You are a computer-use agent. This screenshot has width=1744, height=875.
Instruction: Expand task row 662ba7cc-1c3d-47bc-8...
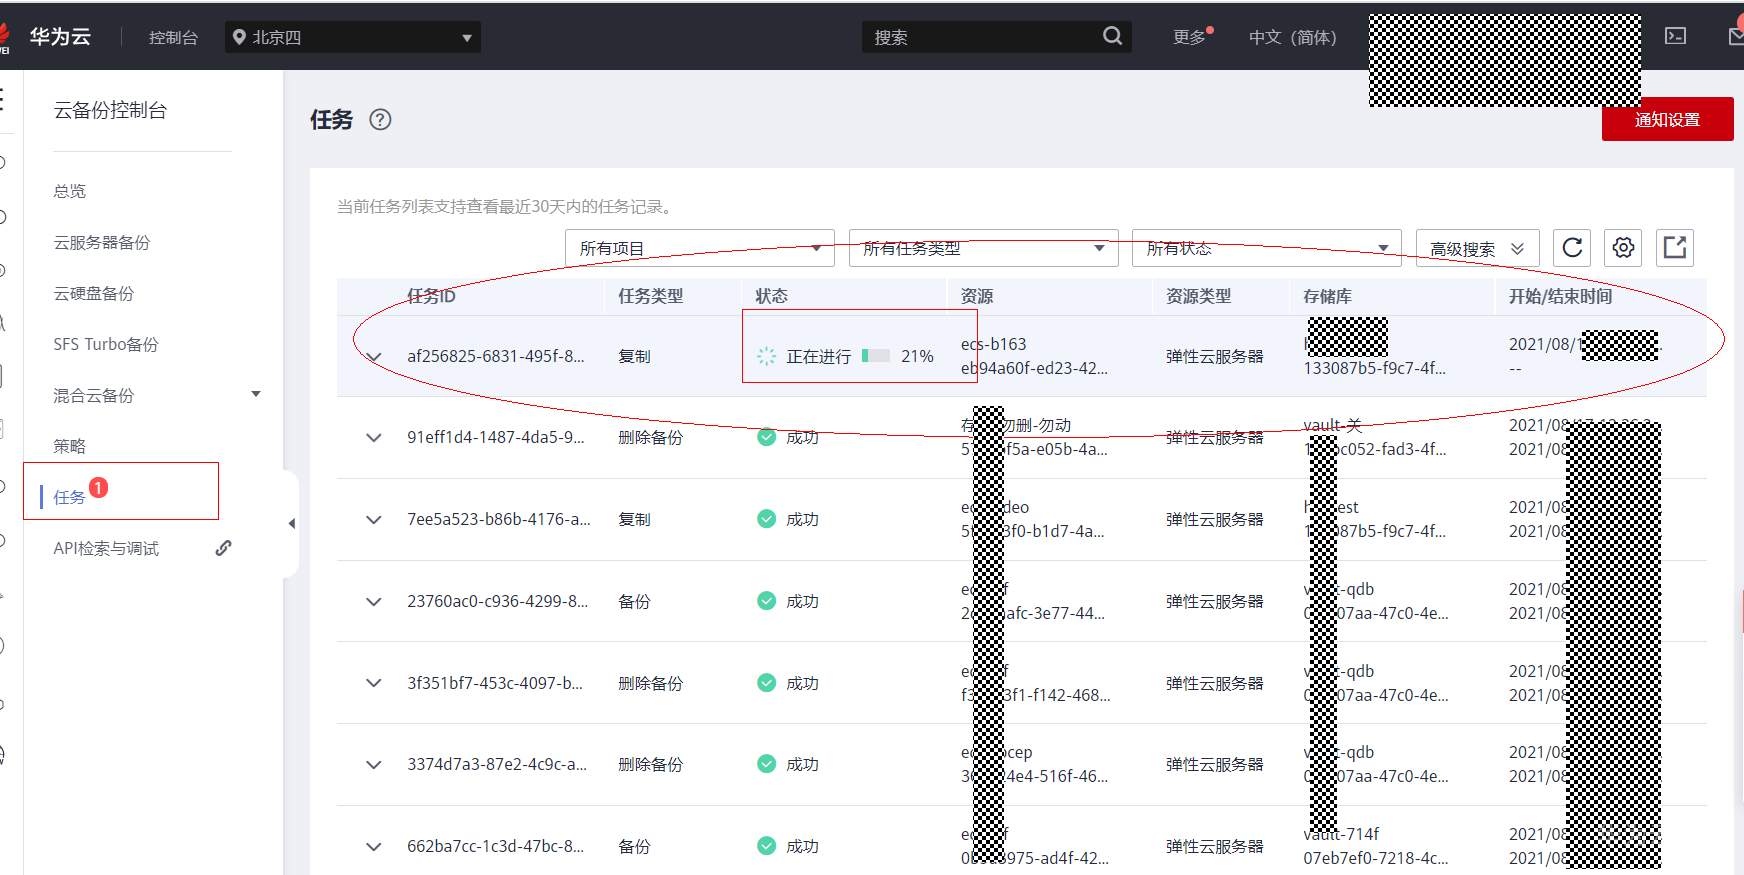click(x=374, y=846)
